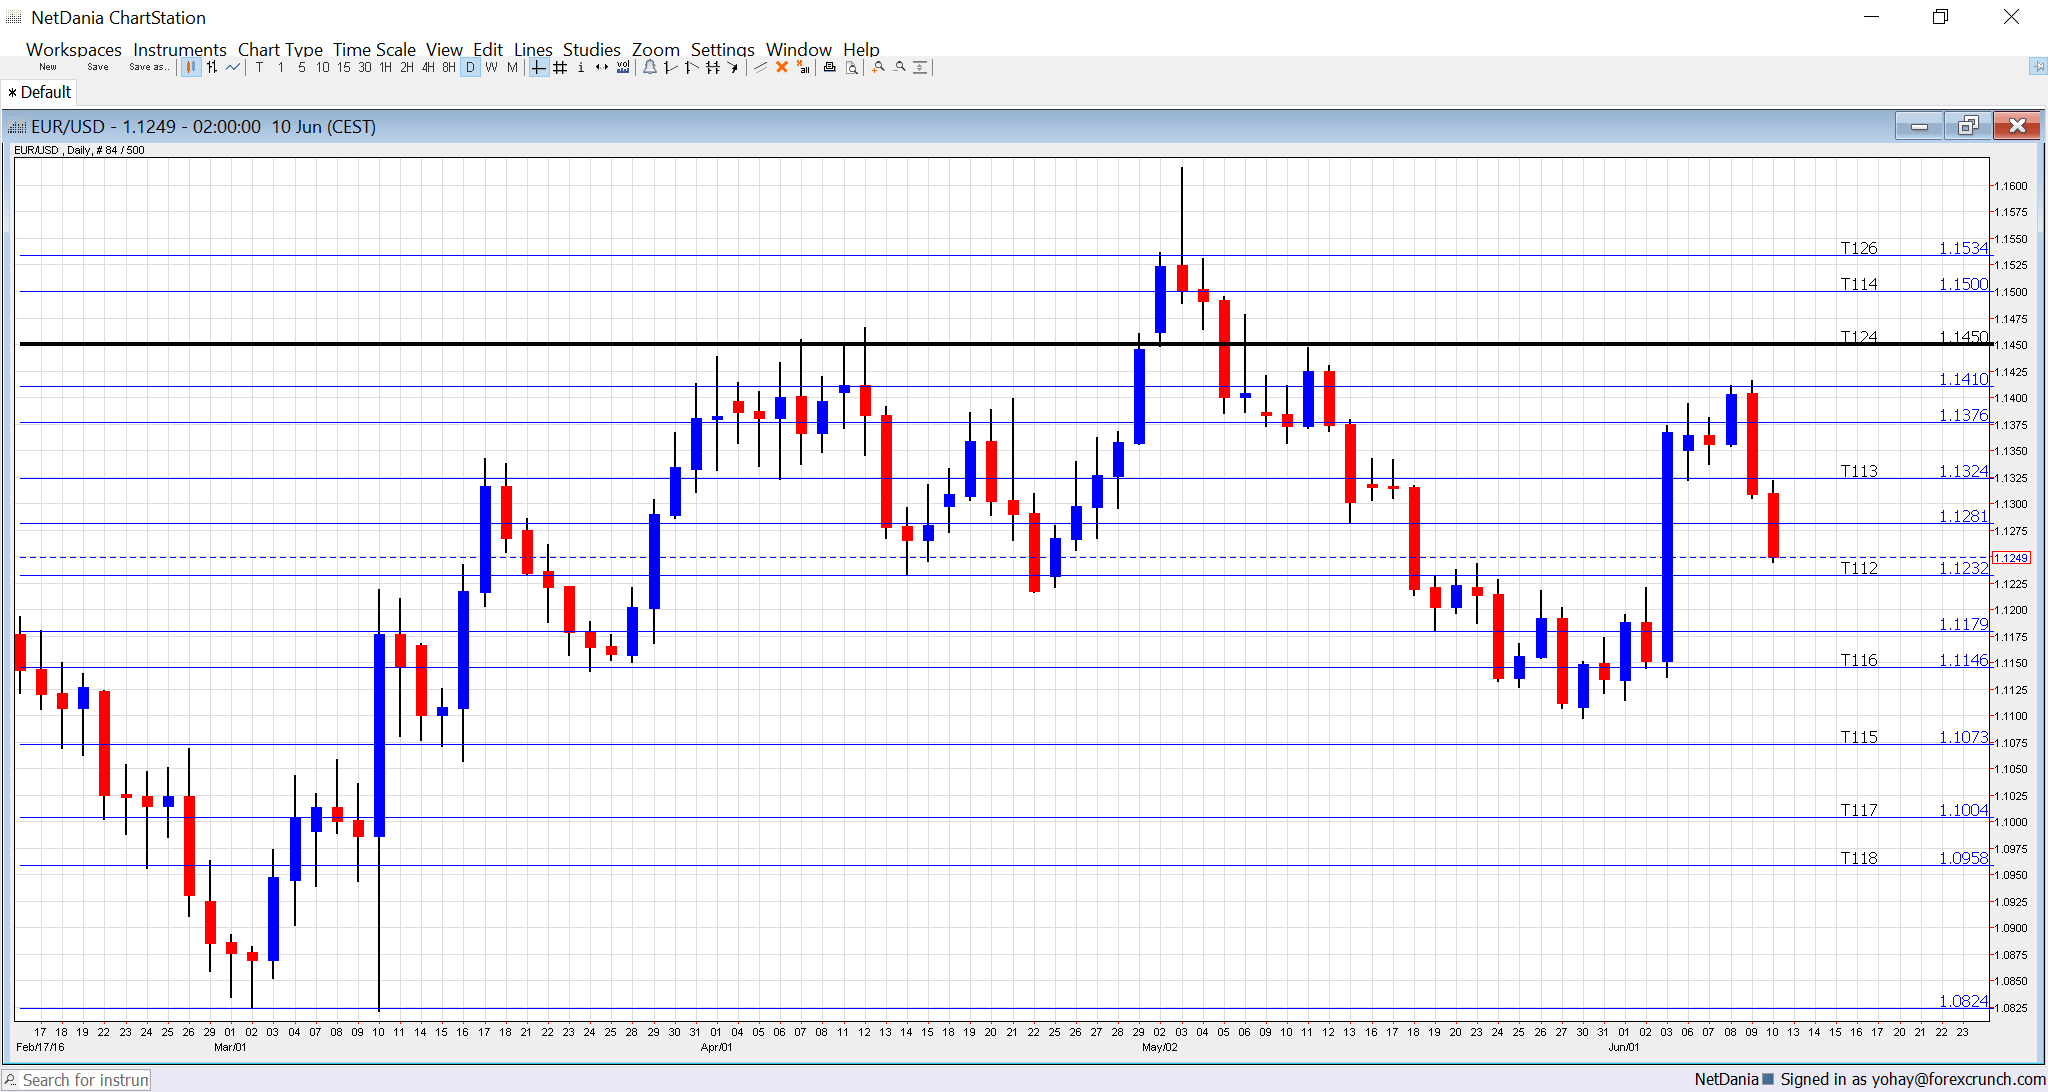Open the Time Scale menu

[374, 49]
